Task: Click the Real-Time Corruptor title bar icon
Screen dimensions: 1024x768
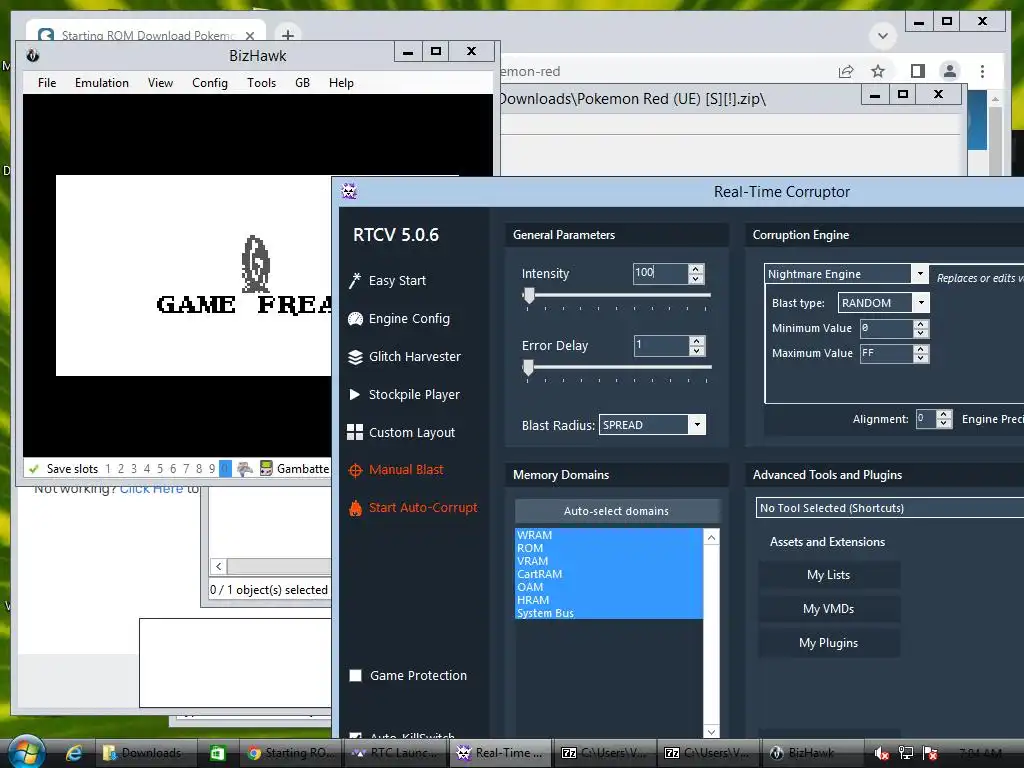Action: click(349, 191)
